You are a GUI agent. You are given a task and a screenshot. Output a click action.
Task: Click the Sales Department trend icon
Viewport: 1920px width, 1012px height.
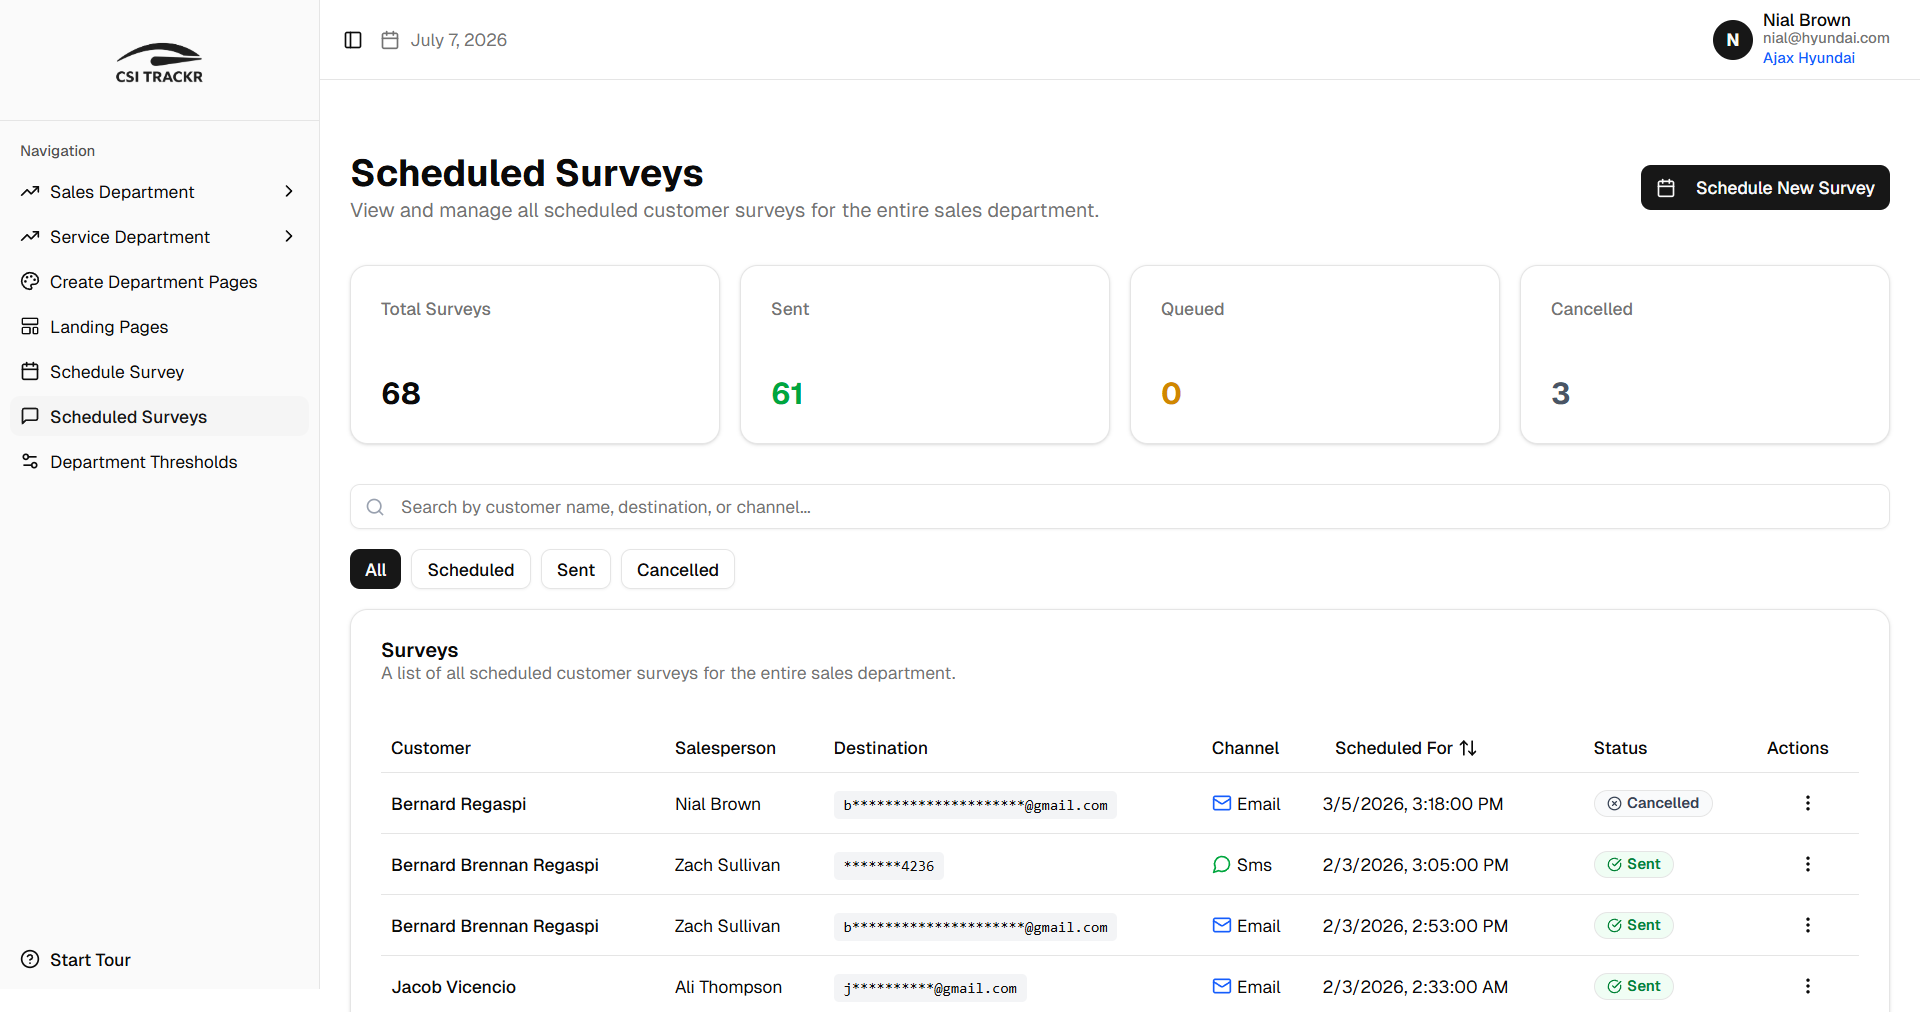coord(30,191)
